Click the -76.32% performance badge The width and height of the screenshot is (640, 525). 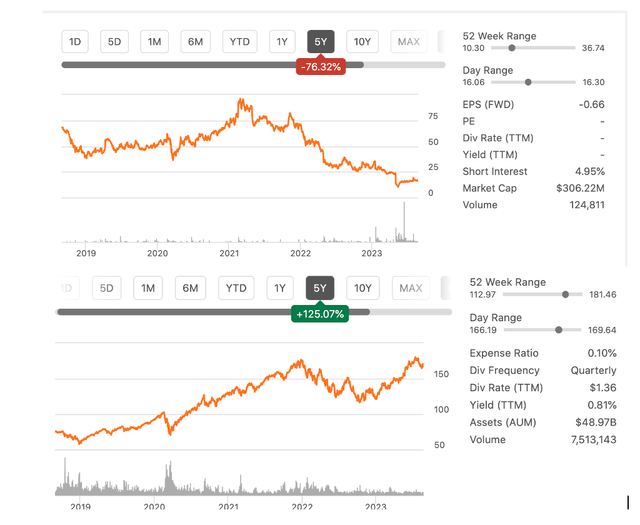(320, 67)
